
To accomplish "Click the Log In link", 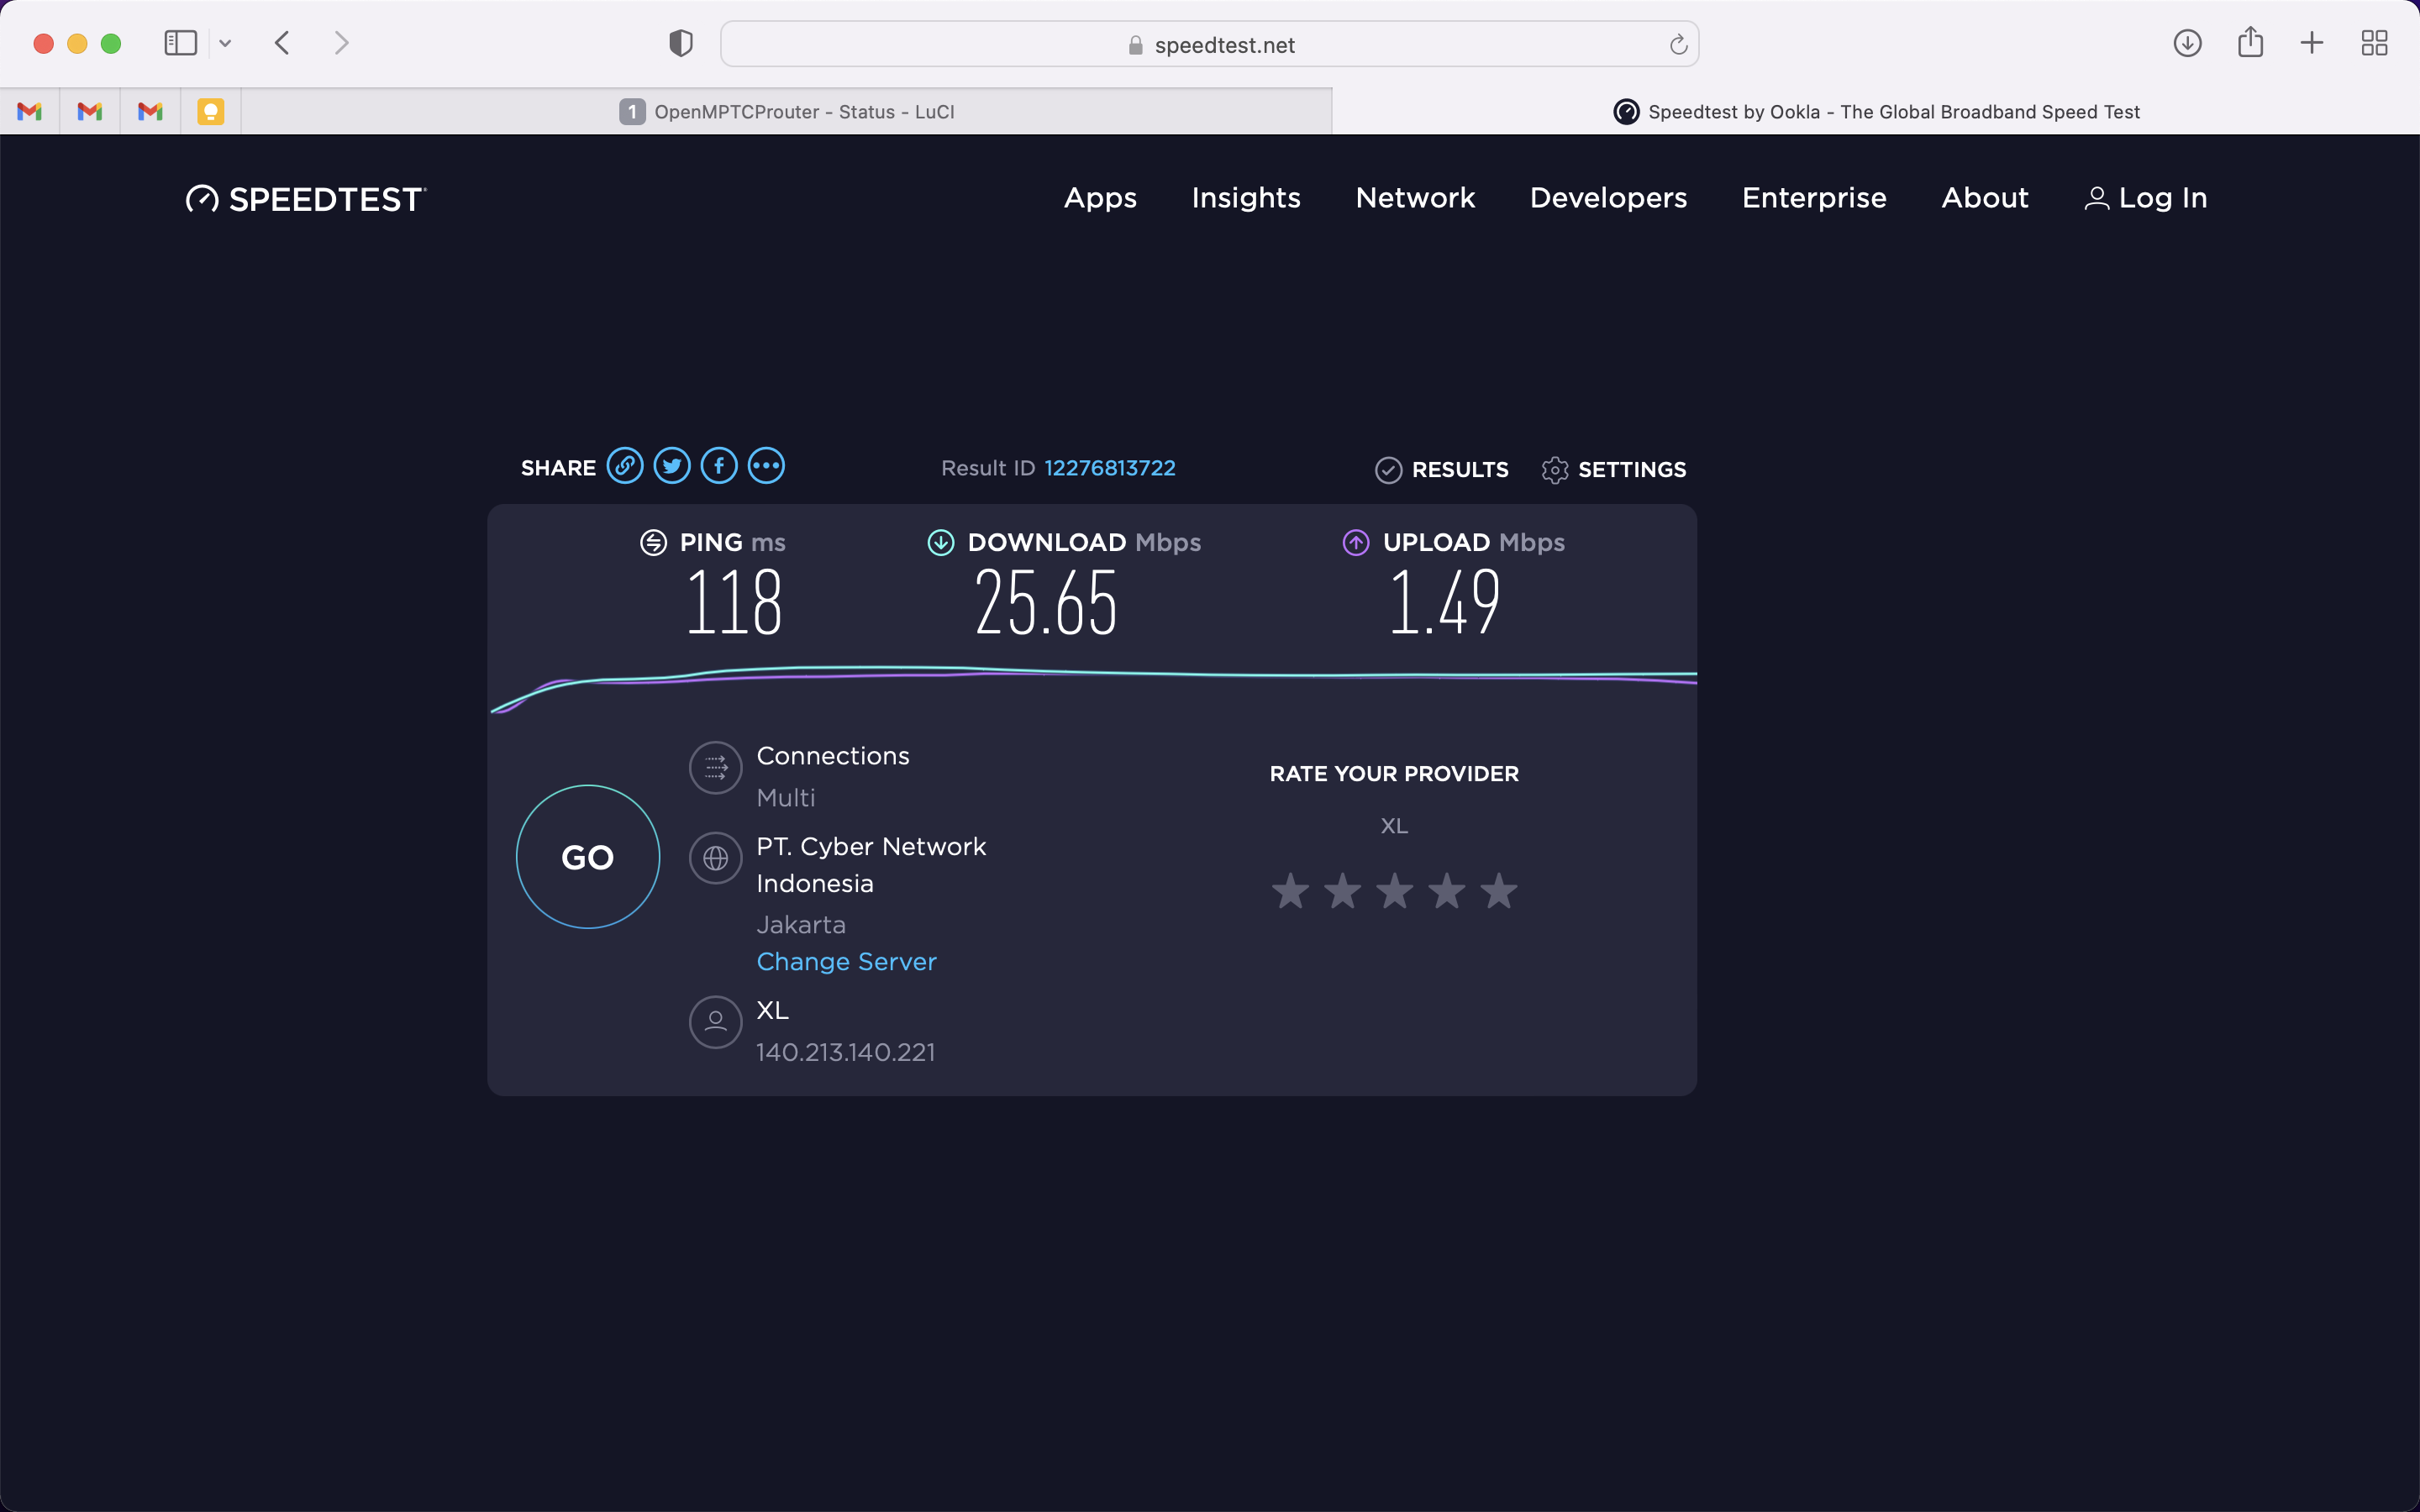I will coord(2145,198).
